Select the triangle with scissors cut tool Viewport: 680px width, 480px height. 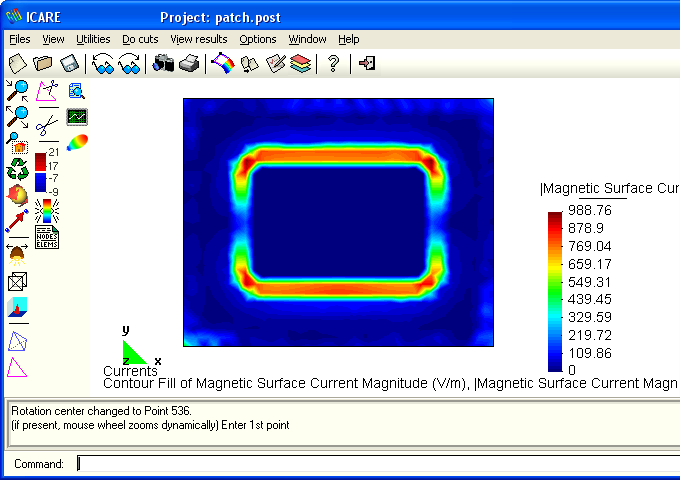pos(47,91)
